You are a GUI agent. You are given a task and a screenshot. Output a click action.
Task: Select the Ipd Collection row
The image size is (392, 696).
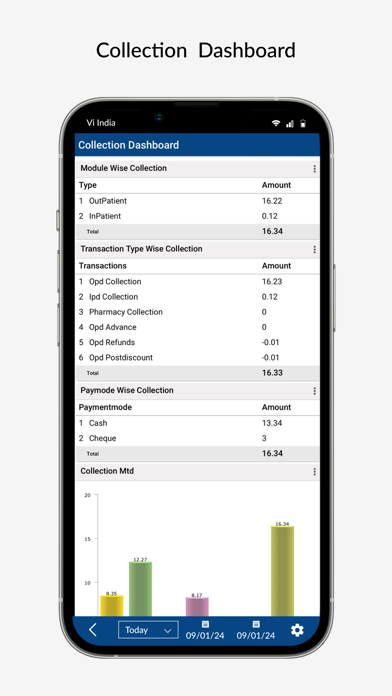pyautogui.click(x=198, y=297)
